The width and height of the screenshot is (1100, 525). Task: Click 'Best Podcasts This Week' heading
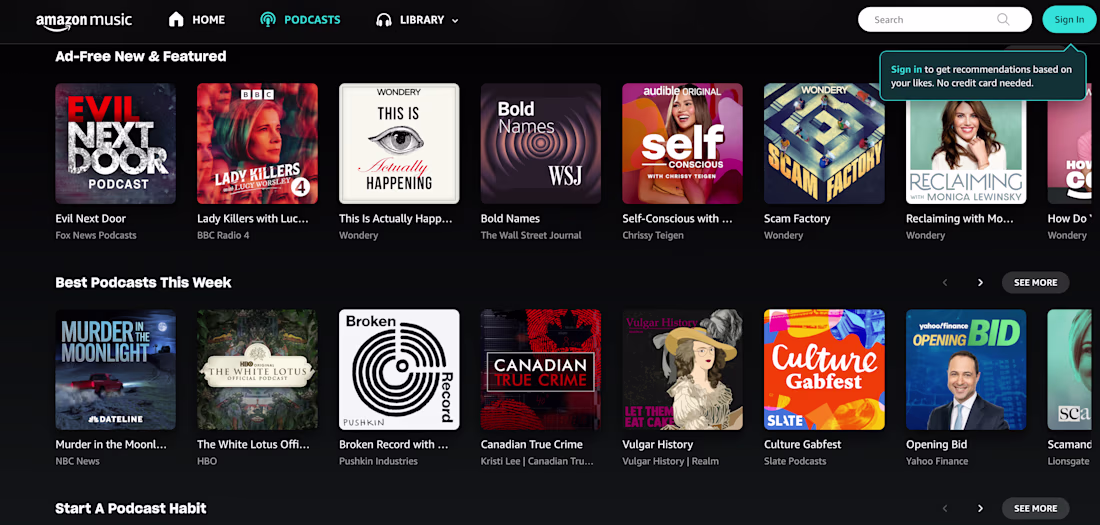pyautogui.click(x=143, y=283)
